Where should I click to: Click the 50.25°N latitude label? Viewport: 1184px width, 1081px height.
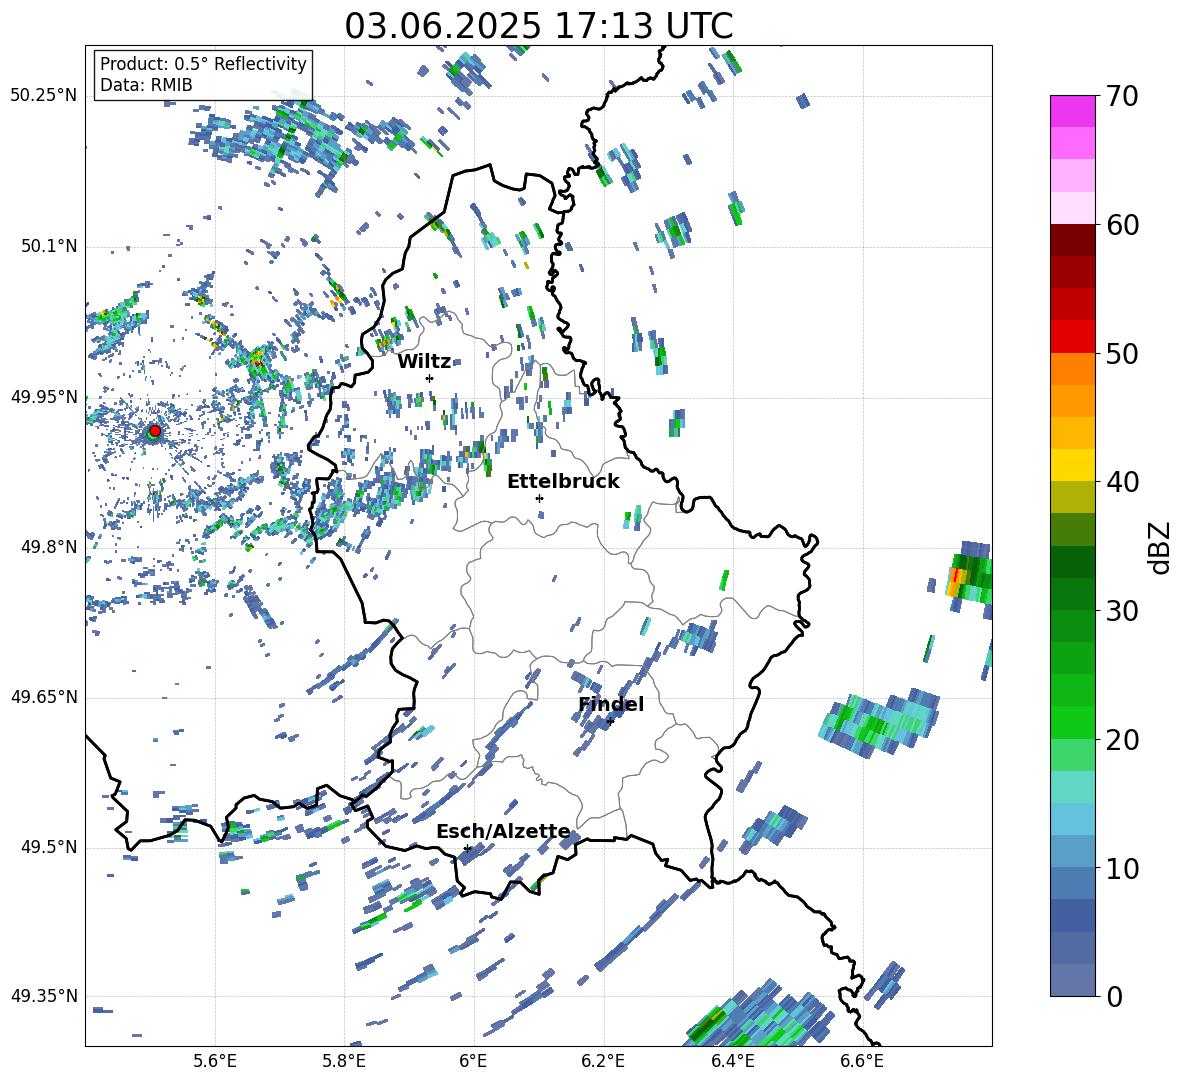(44, 96)
